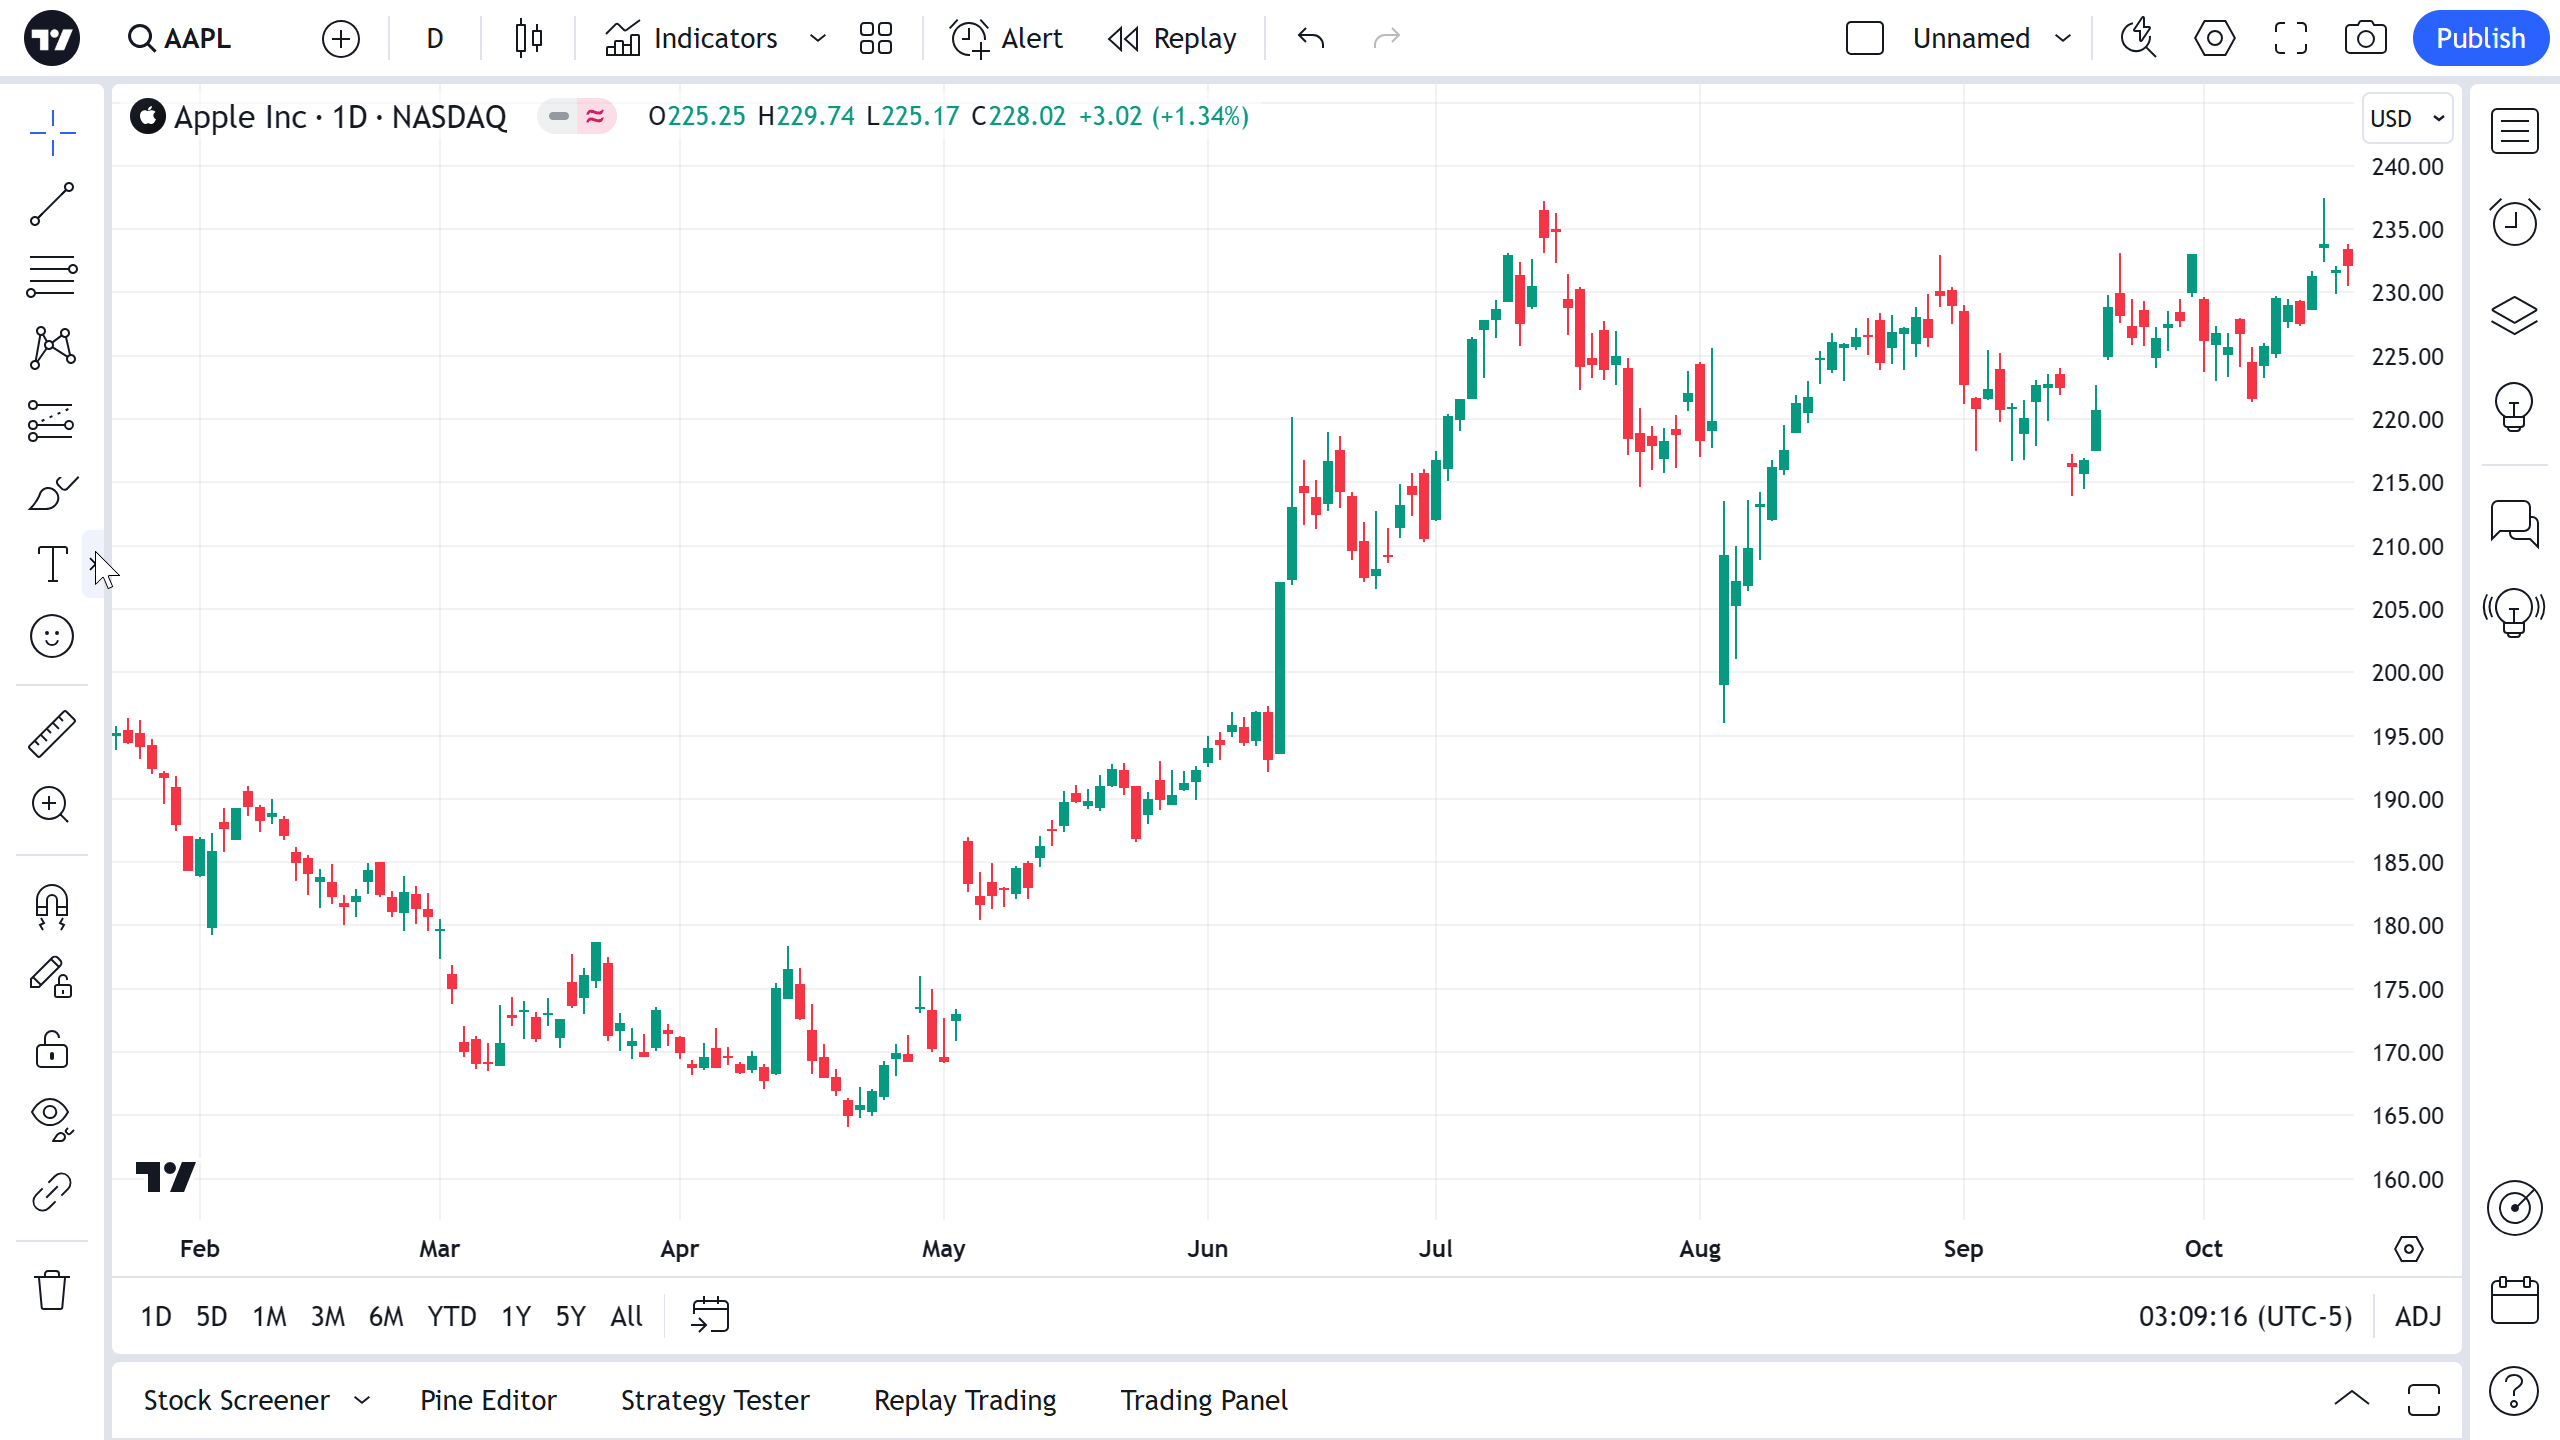Toggle magnet mode for drawings
The height and width of the screenshot is (1440, 2560).
click(51, 906)
